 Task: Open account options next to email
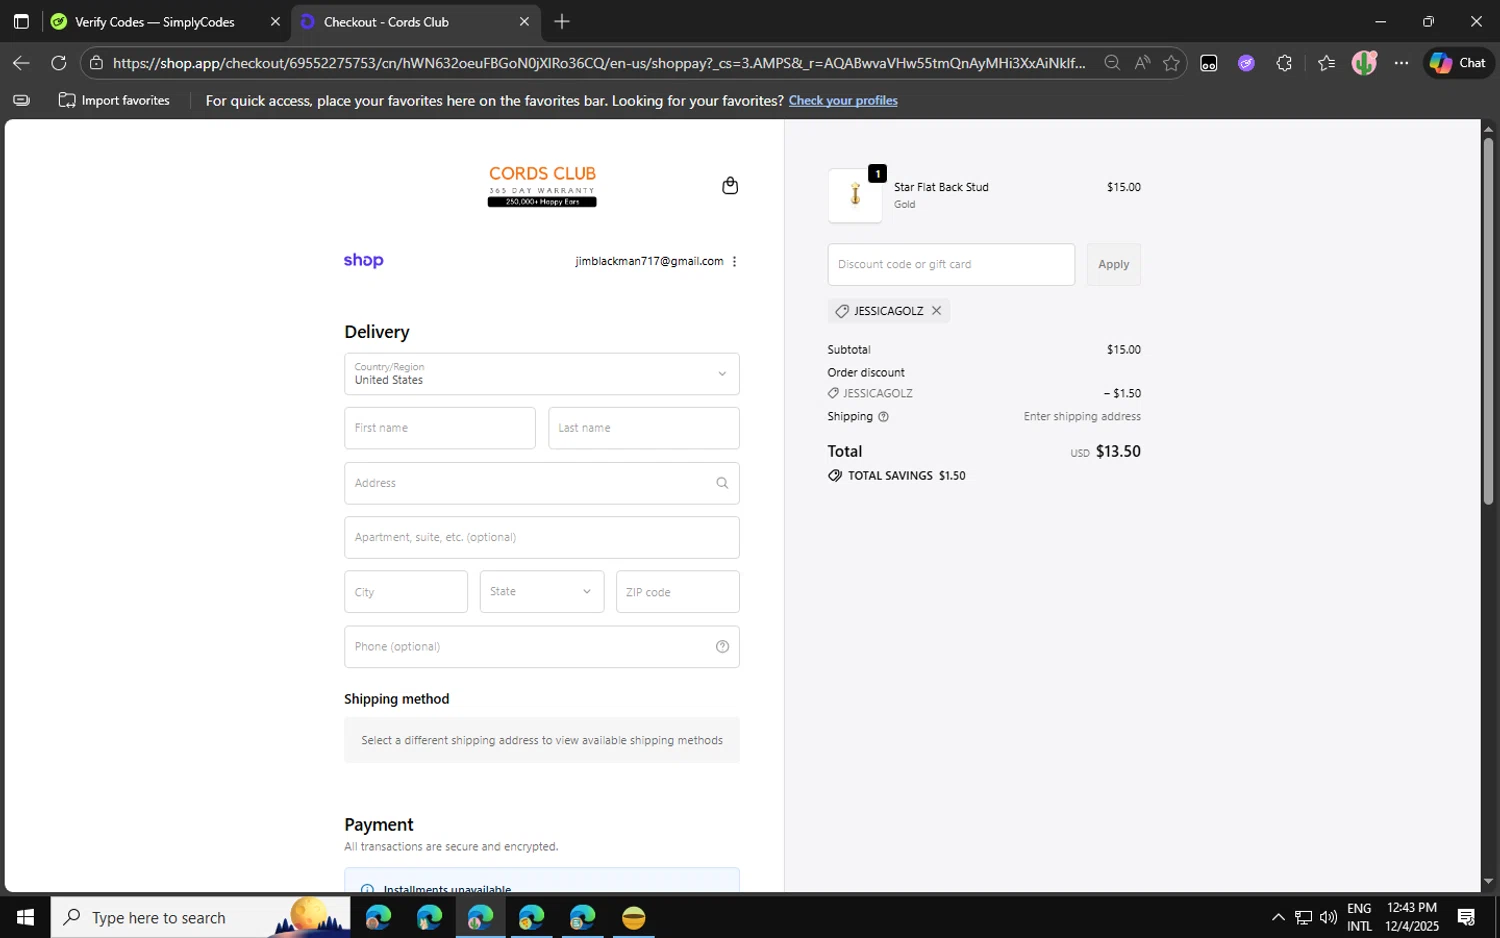tap(735, 261)
